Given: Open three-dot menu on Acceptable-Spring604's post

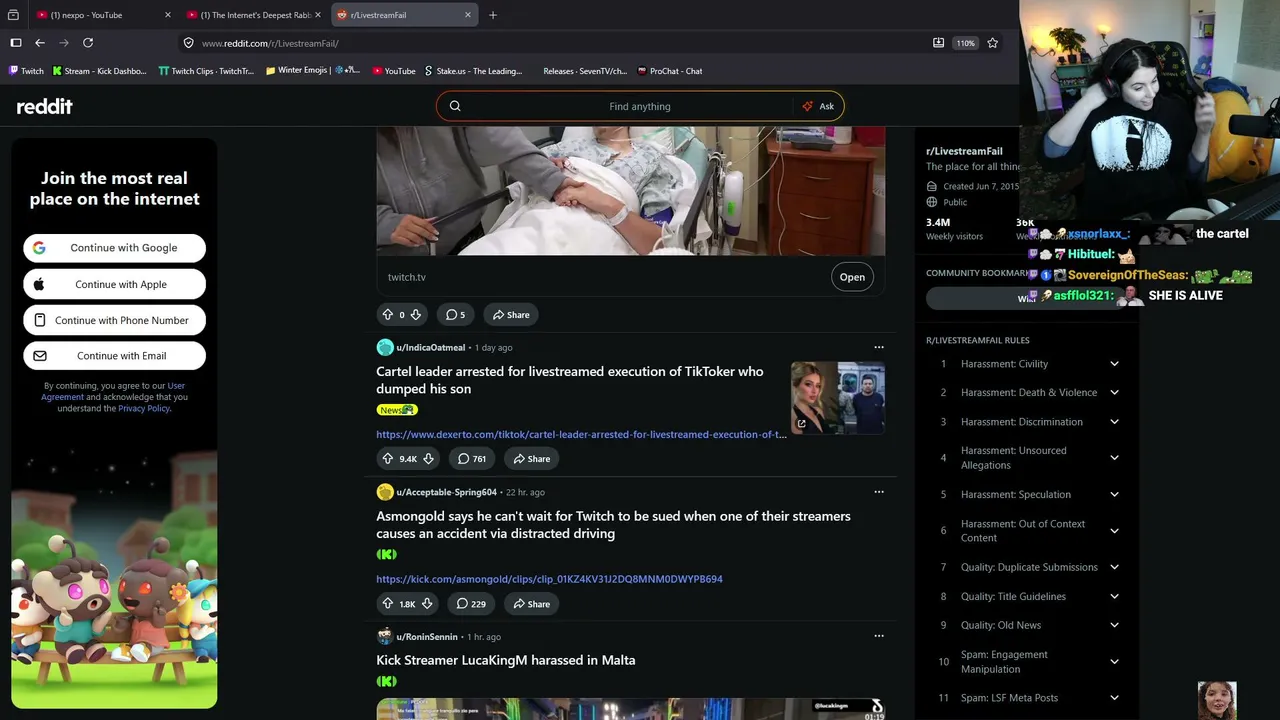Looking at the screenshot, I should pos(879,492).
